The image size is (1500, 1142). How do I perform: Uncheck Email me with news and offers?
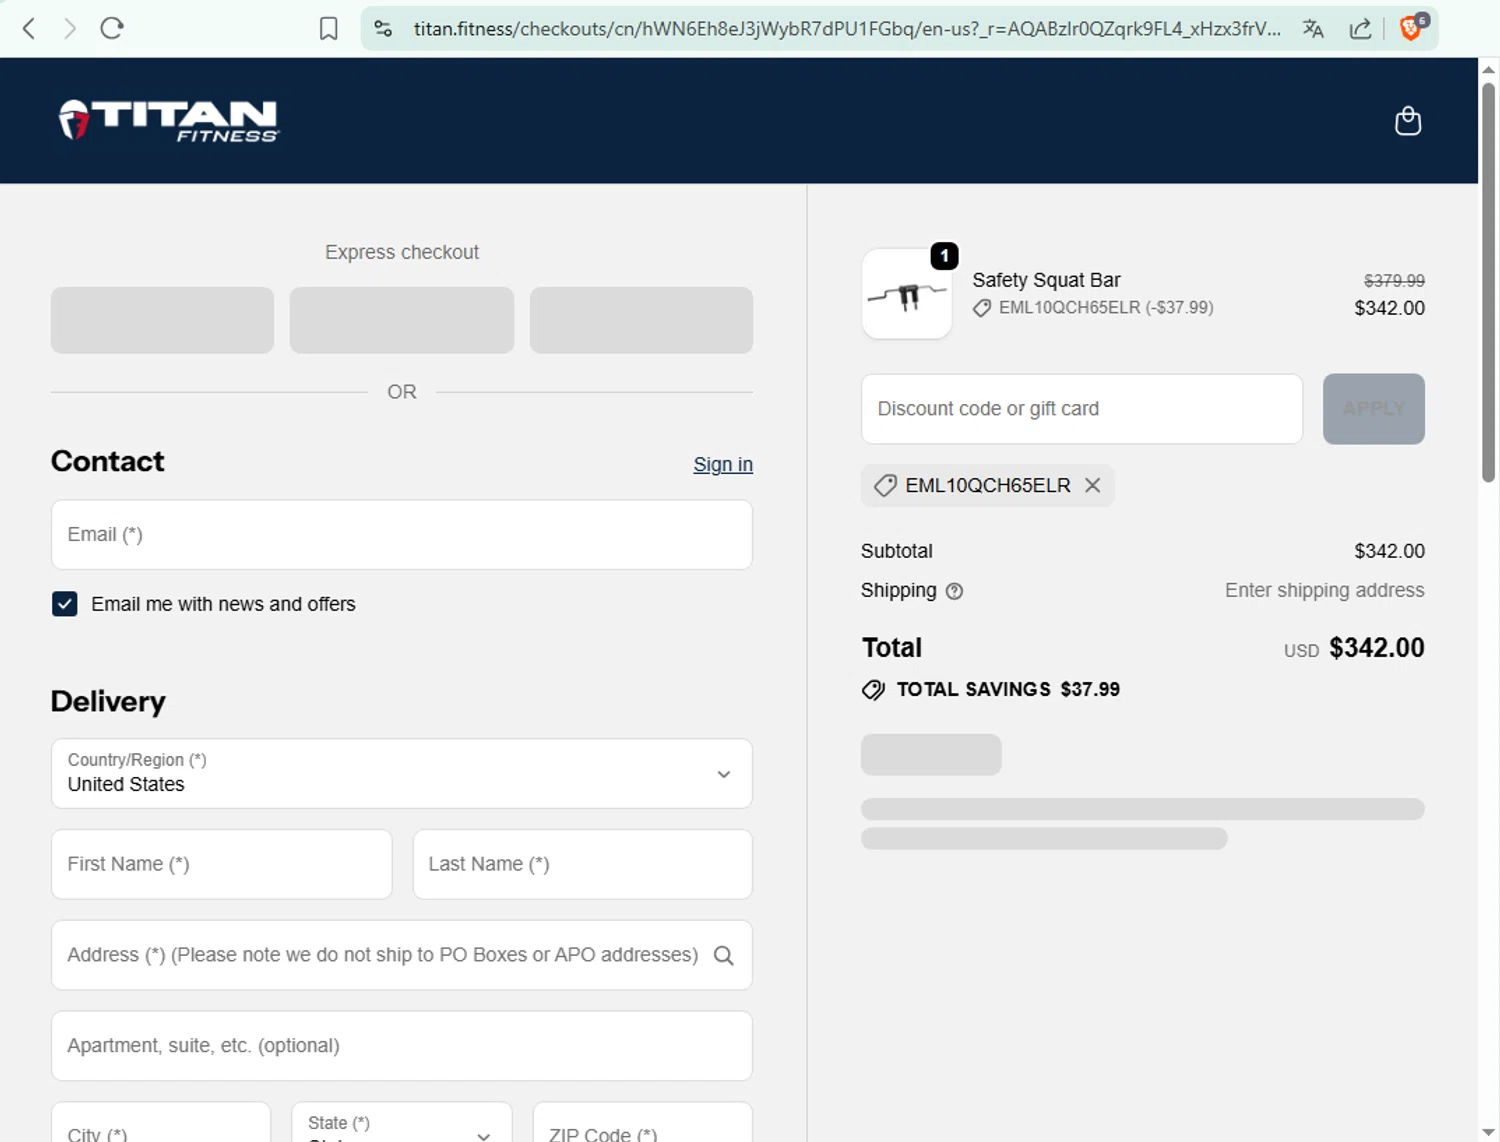[65, 604]
